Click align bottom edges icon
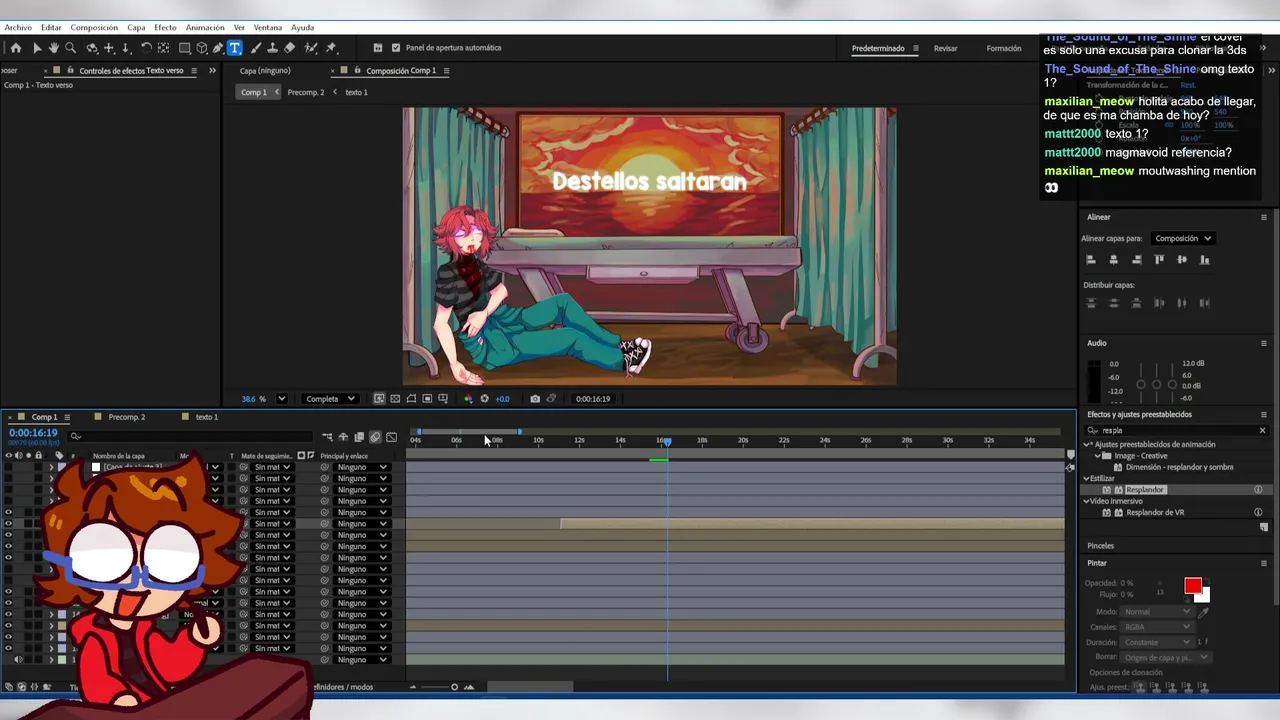Screen dimensions: 1280x720 [x=1205, y=260]
